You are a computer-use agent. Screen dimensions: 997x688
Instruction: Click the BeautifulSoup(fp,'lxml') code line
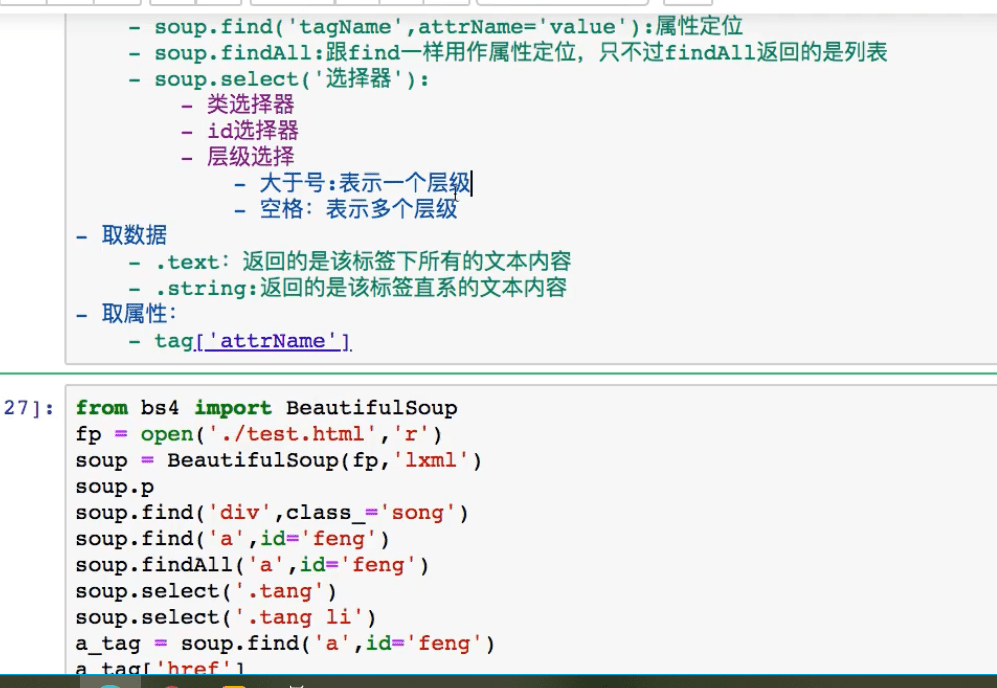(278, 460)
